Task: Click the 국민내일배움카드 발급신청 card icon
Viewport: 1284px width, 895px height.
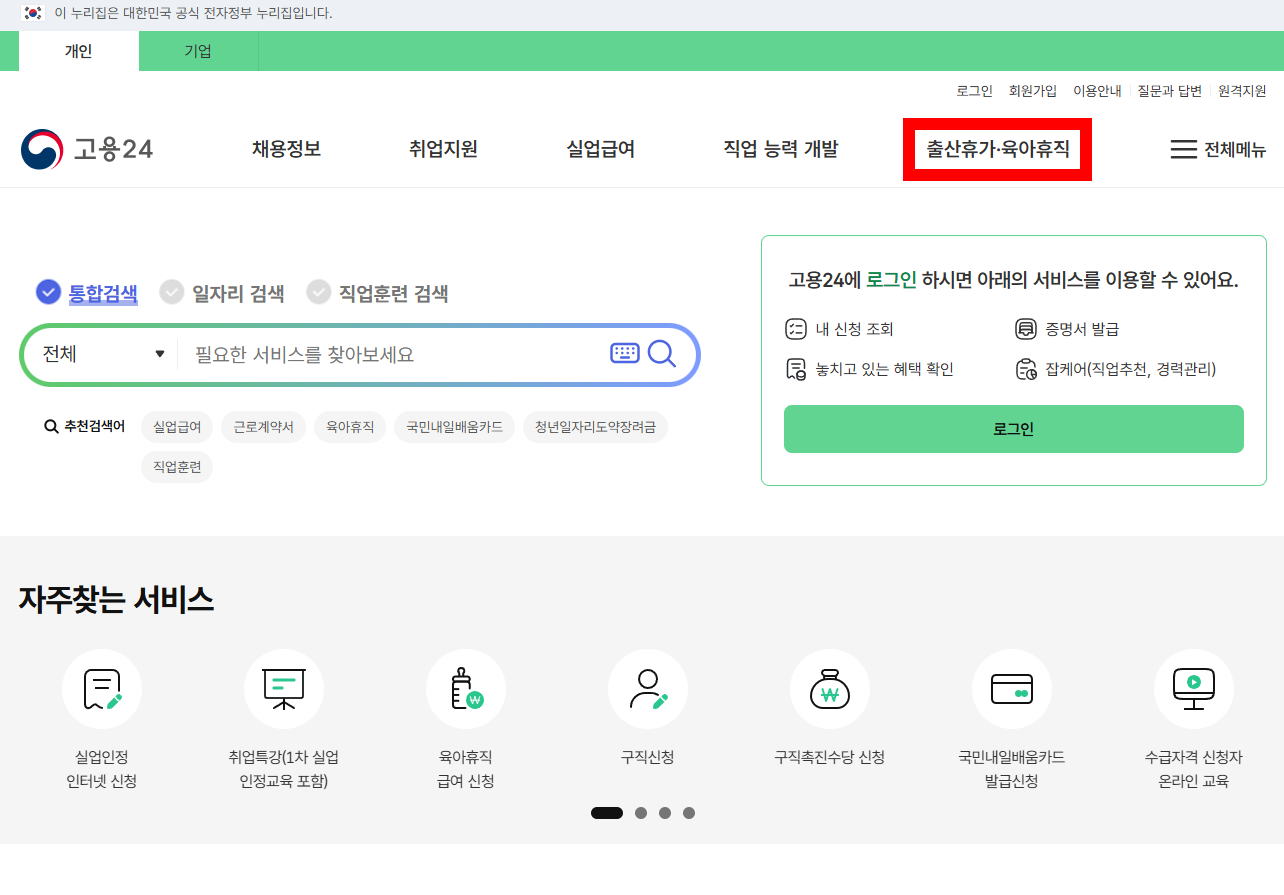Action: pos(1012,688)
